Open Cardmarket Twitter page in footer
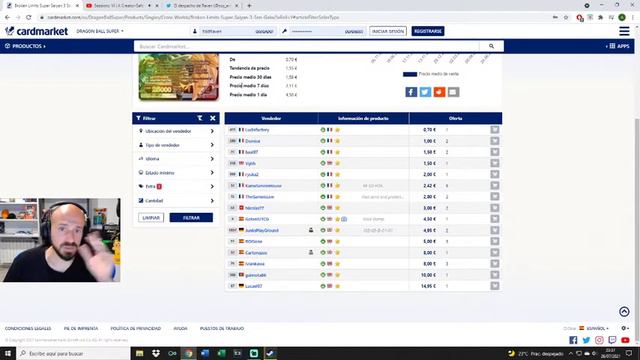Image resolution: width=640 pixels, height=360 pixels. [x=586, y=340]
